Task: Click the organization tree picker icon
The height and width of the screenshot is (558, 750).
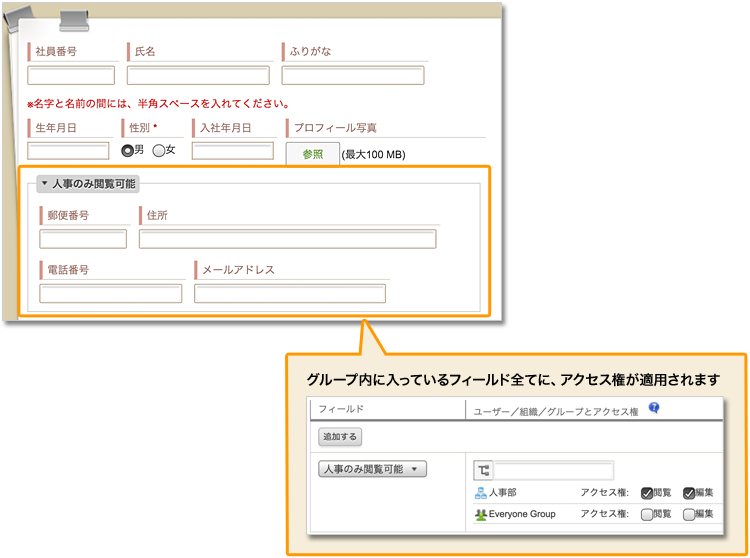Action: (483, 471)
